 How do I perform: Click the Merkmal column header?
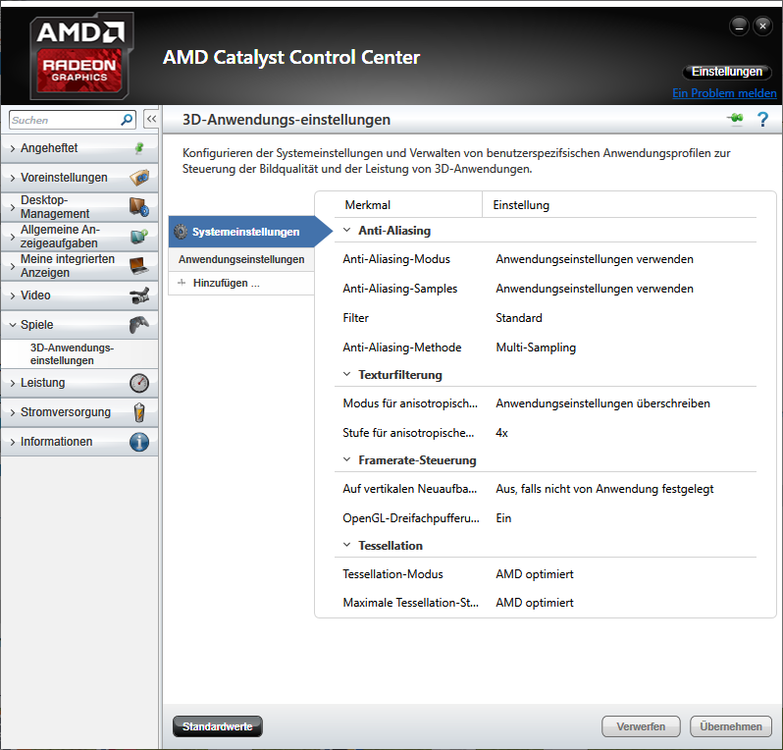pyautogui.click(x=368, y=205)
